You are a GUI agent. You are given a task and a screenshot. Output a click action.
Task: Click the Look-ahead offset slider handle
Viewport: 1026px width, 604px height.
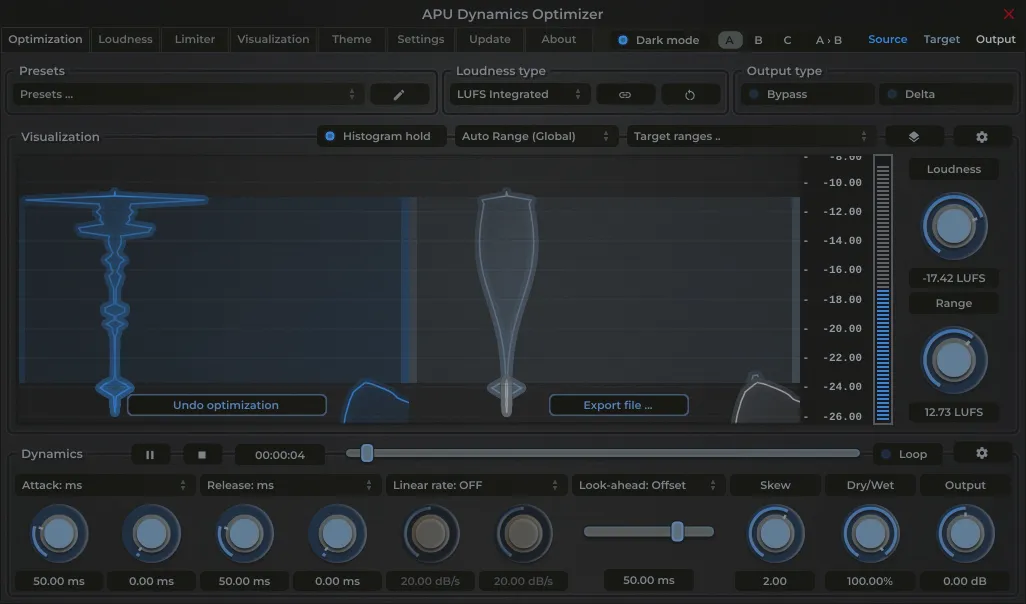677,531
